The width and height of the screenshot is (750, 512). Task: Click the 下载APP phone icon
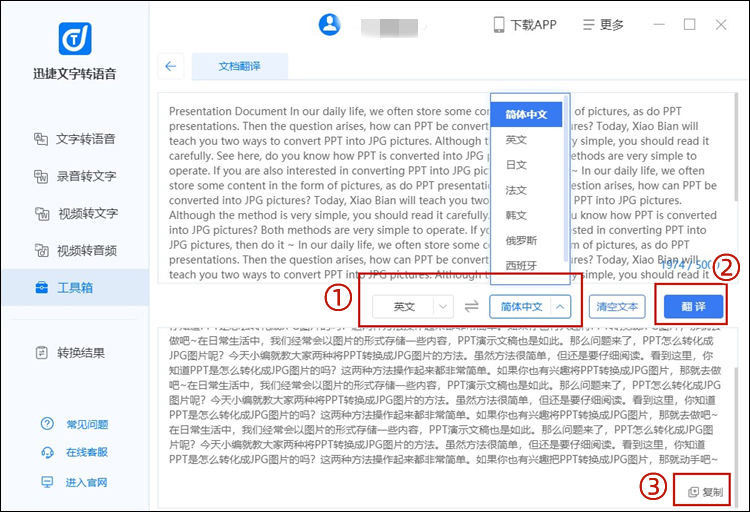[499, 25]
